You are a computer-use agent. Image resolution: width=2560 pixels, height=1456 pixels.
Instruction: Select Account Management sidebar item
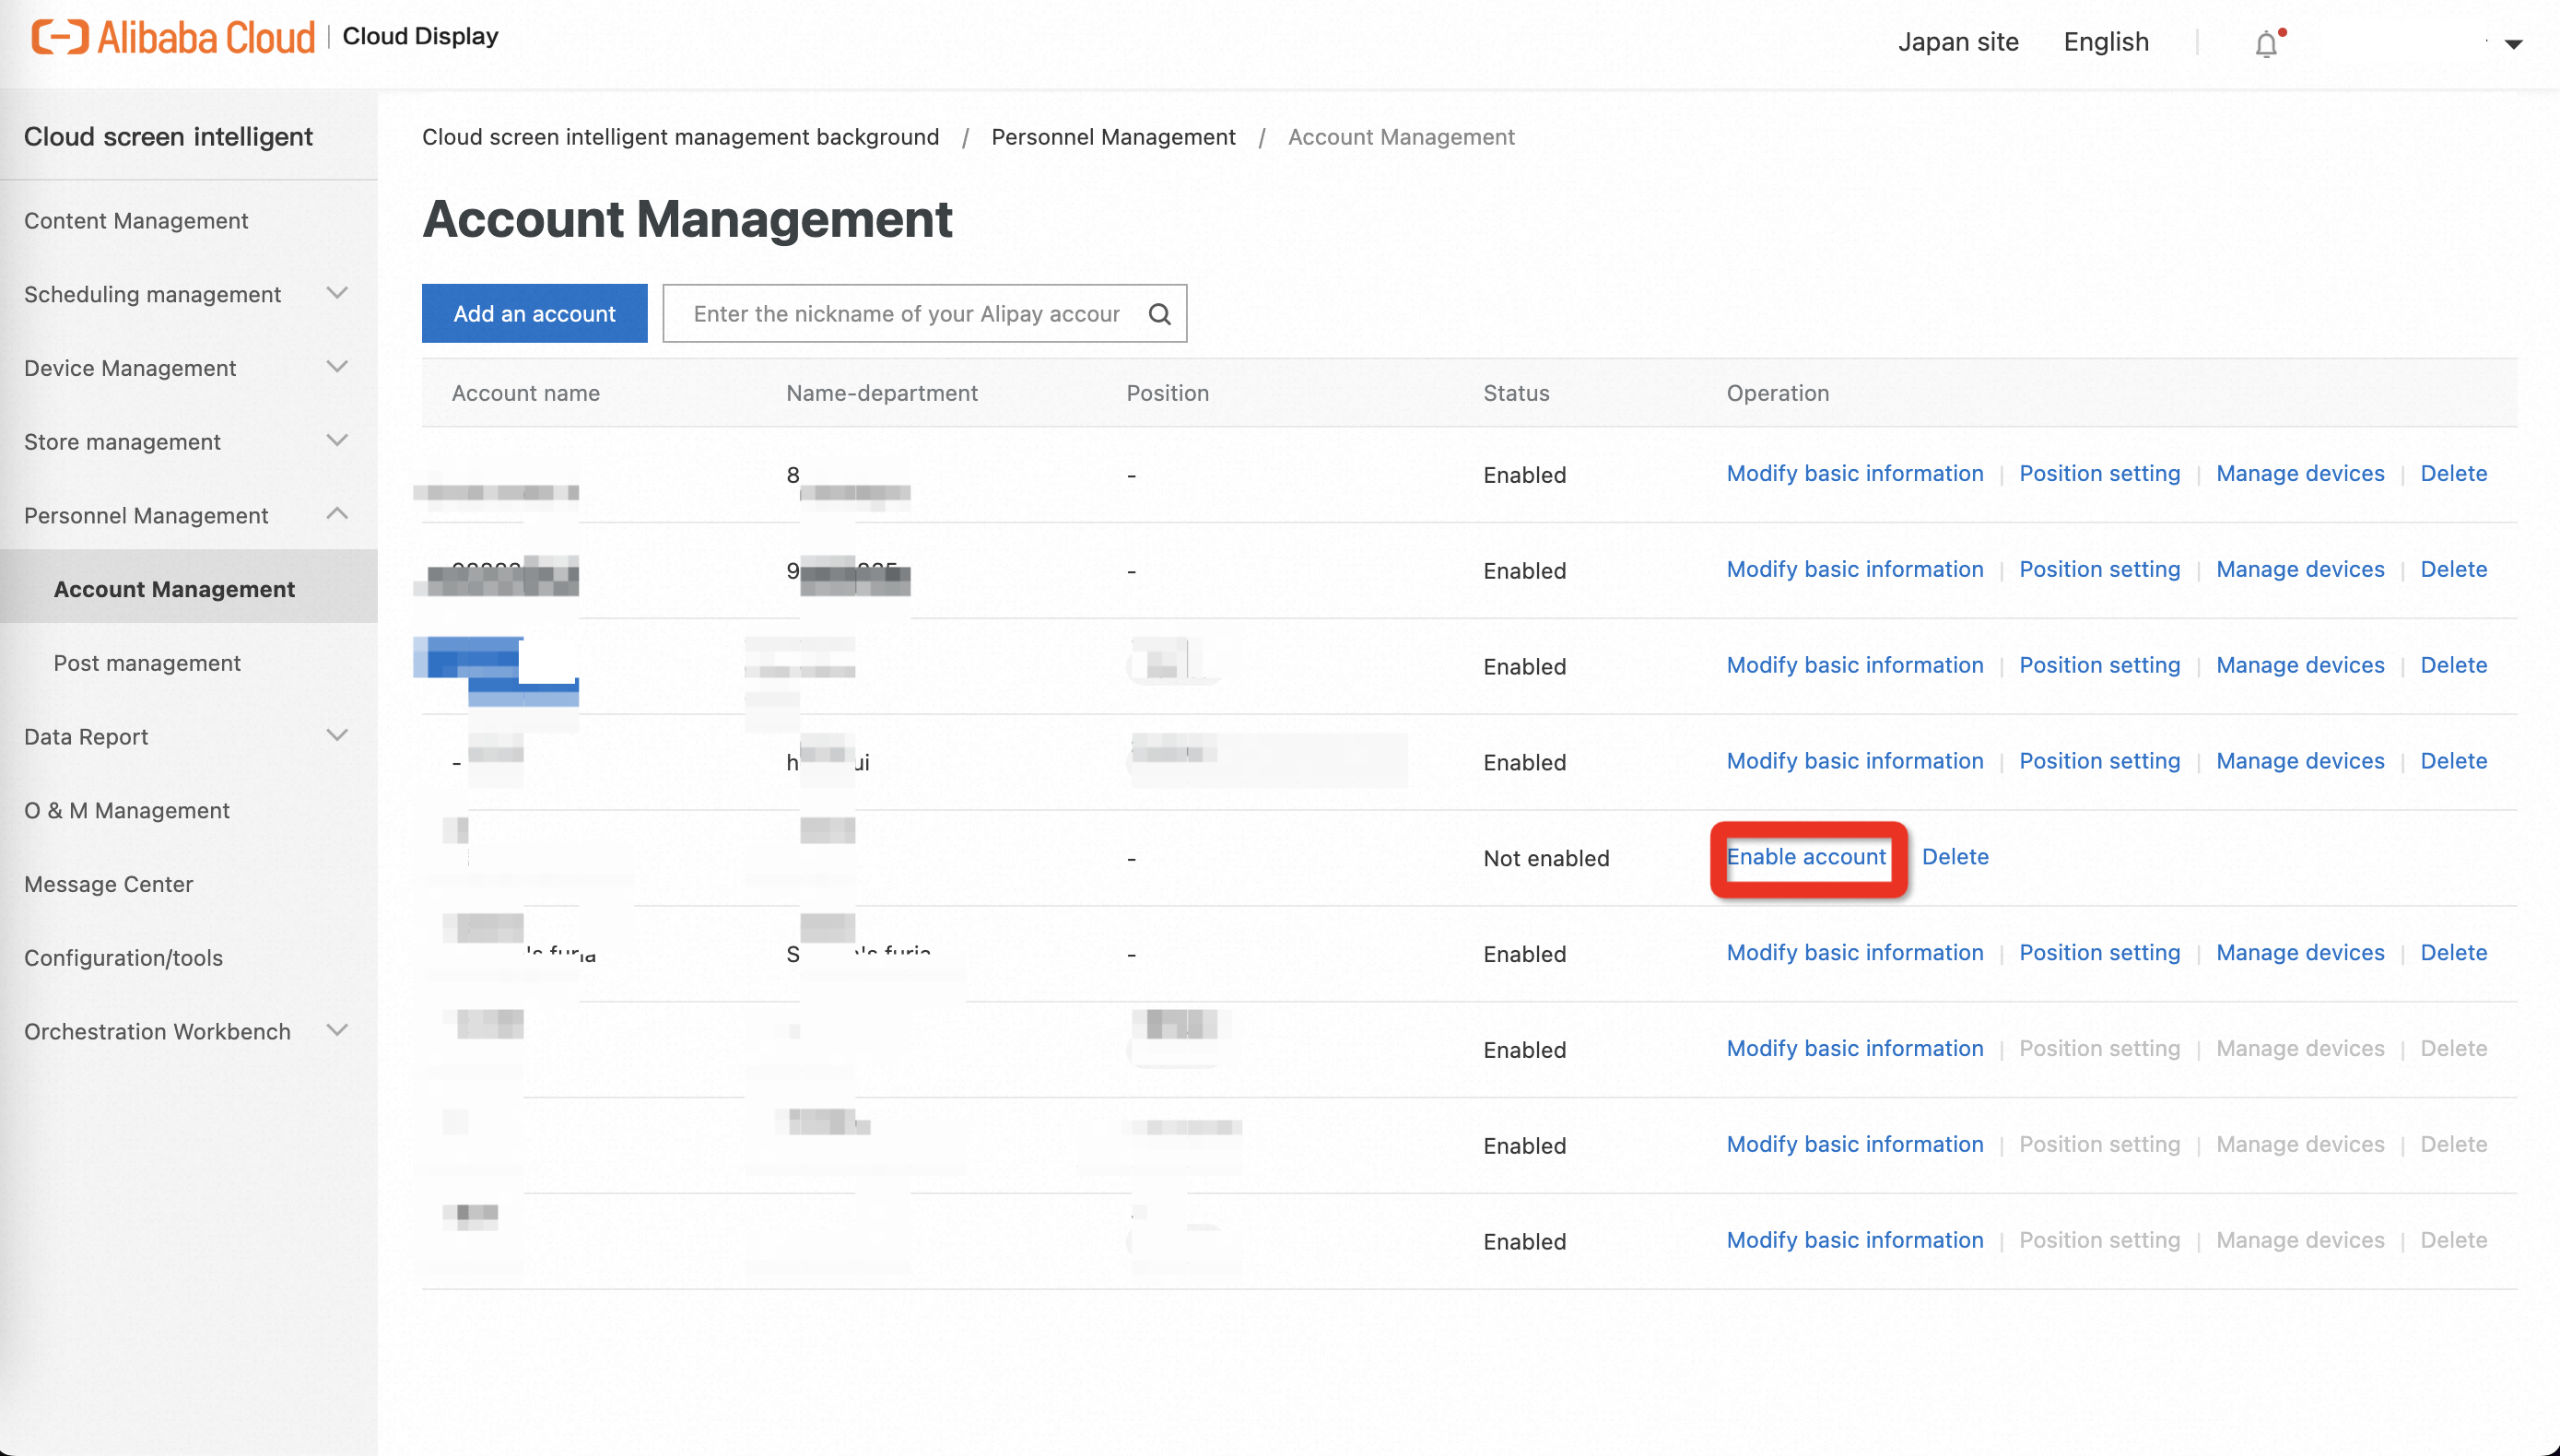point(189,589)
